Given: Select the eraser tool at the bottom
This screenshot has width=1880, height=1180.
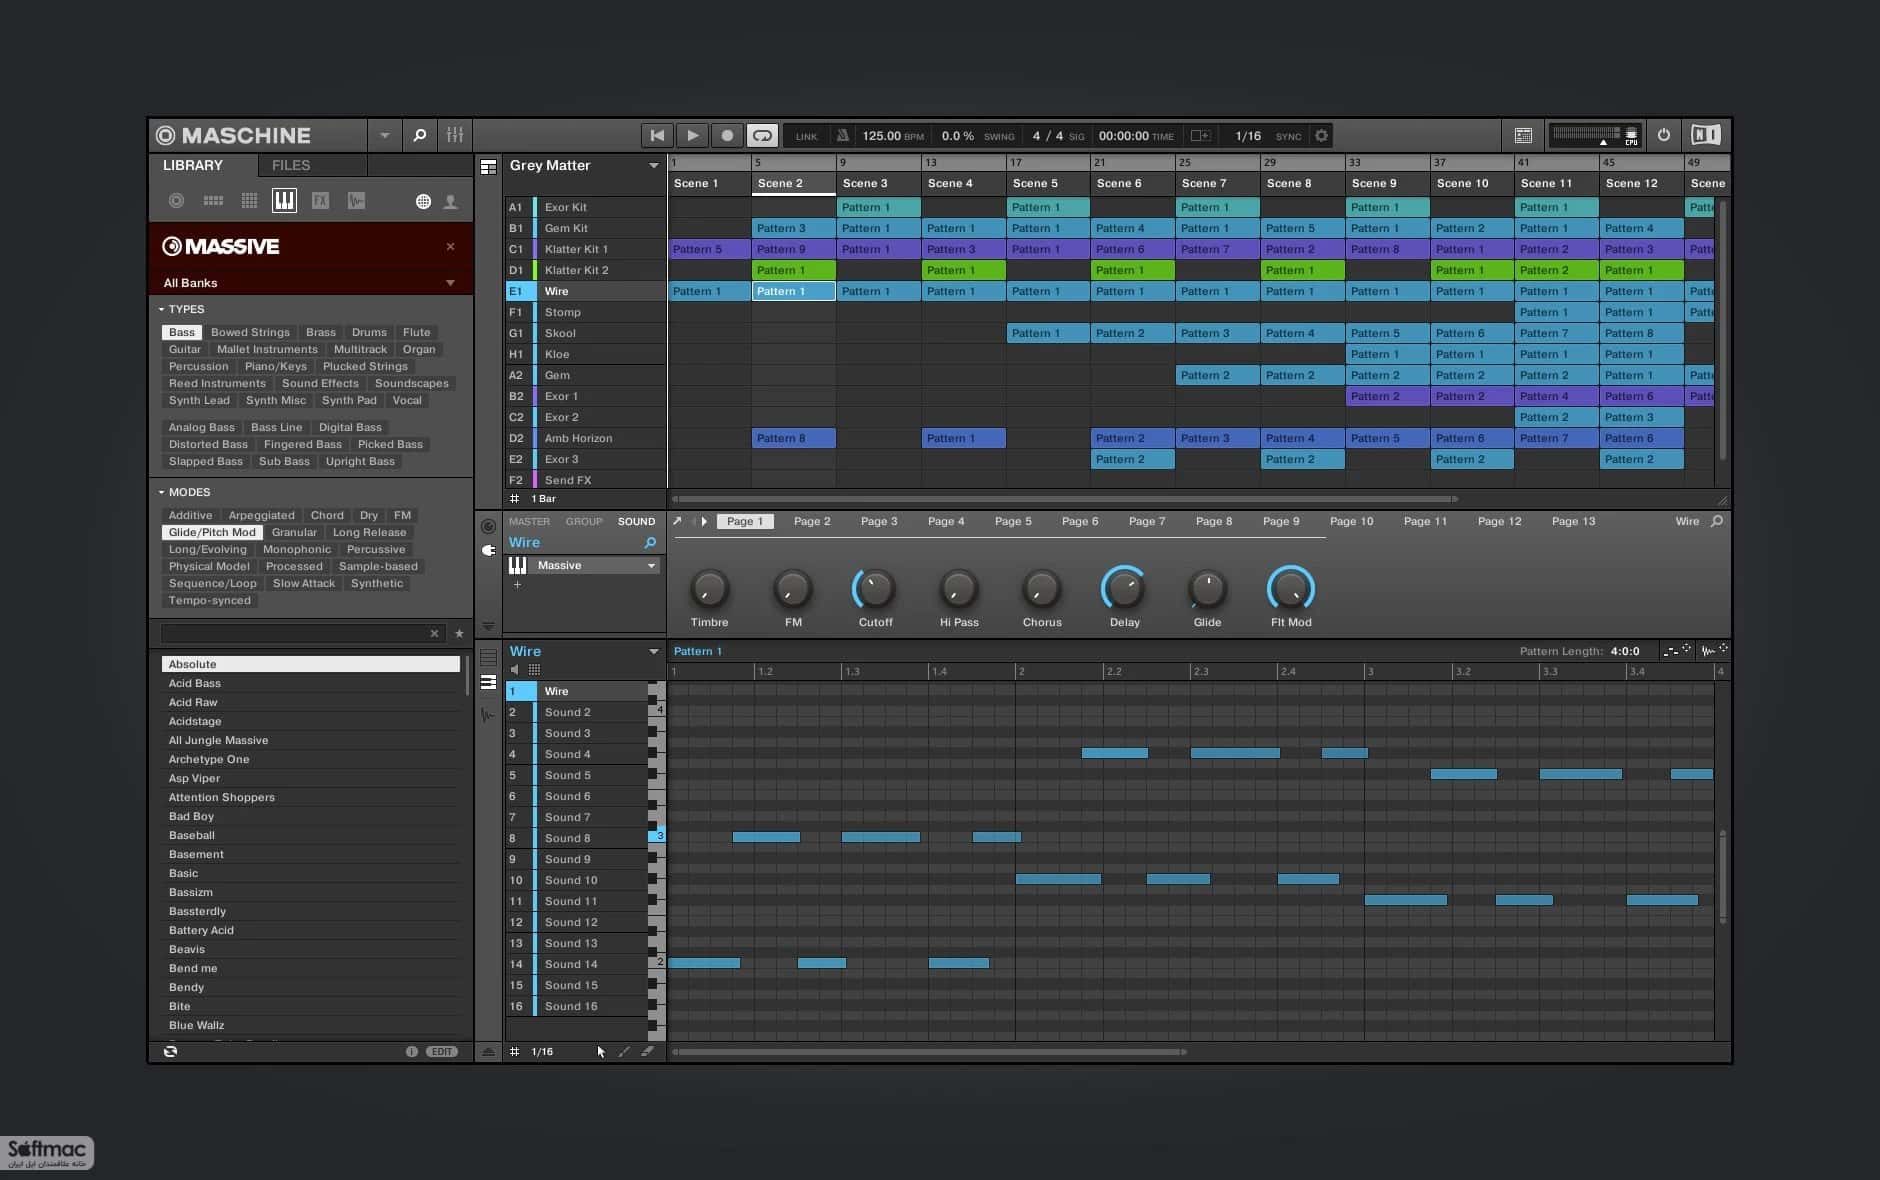Looking at the screenshot, I should coord(647,1051).
